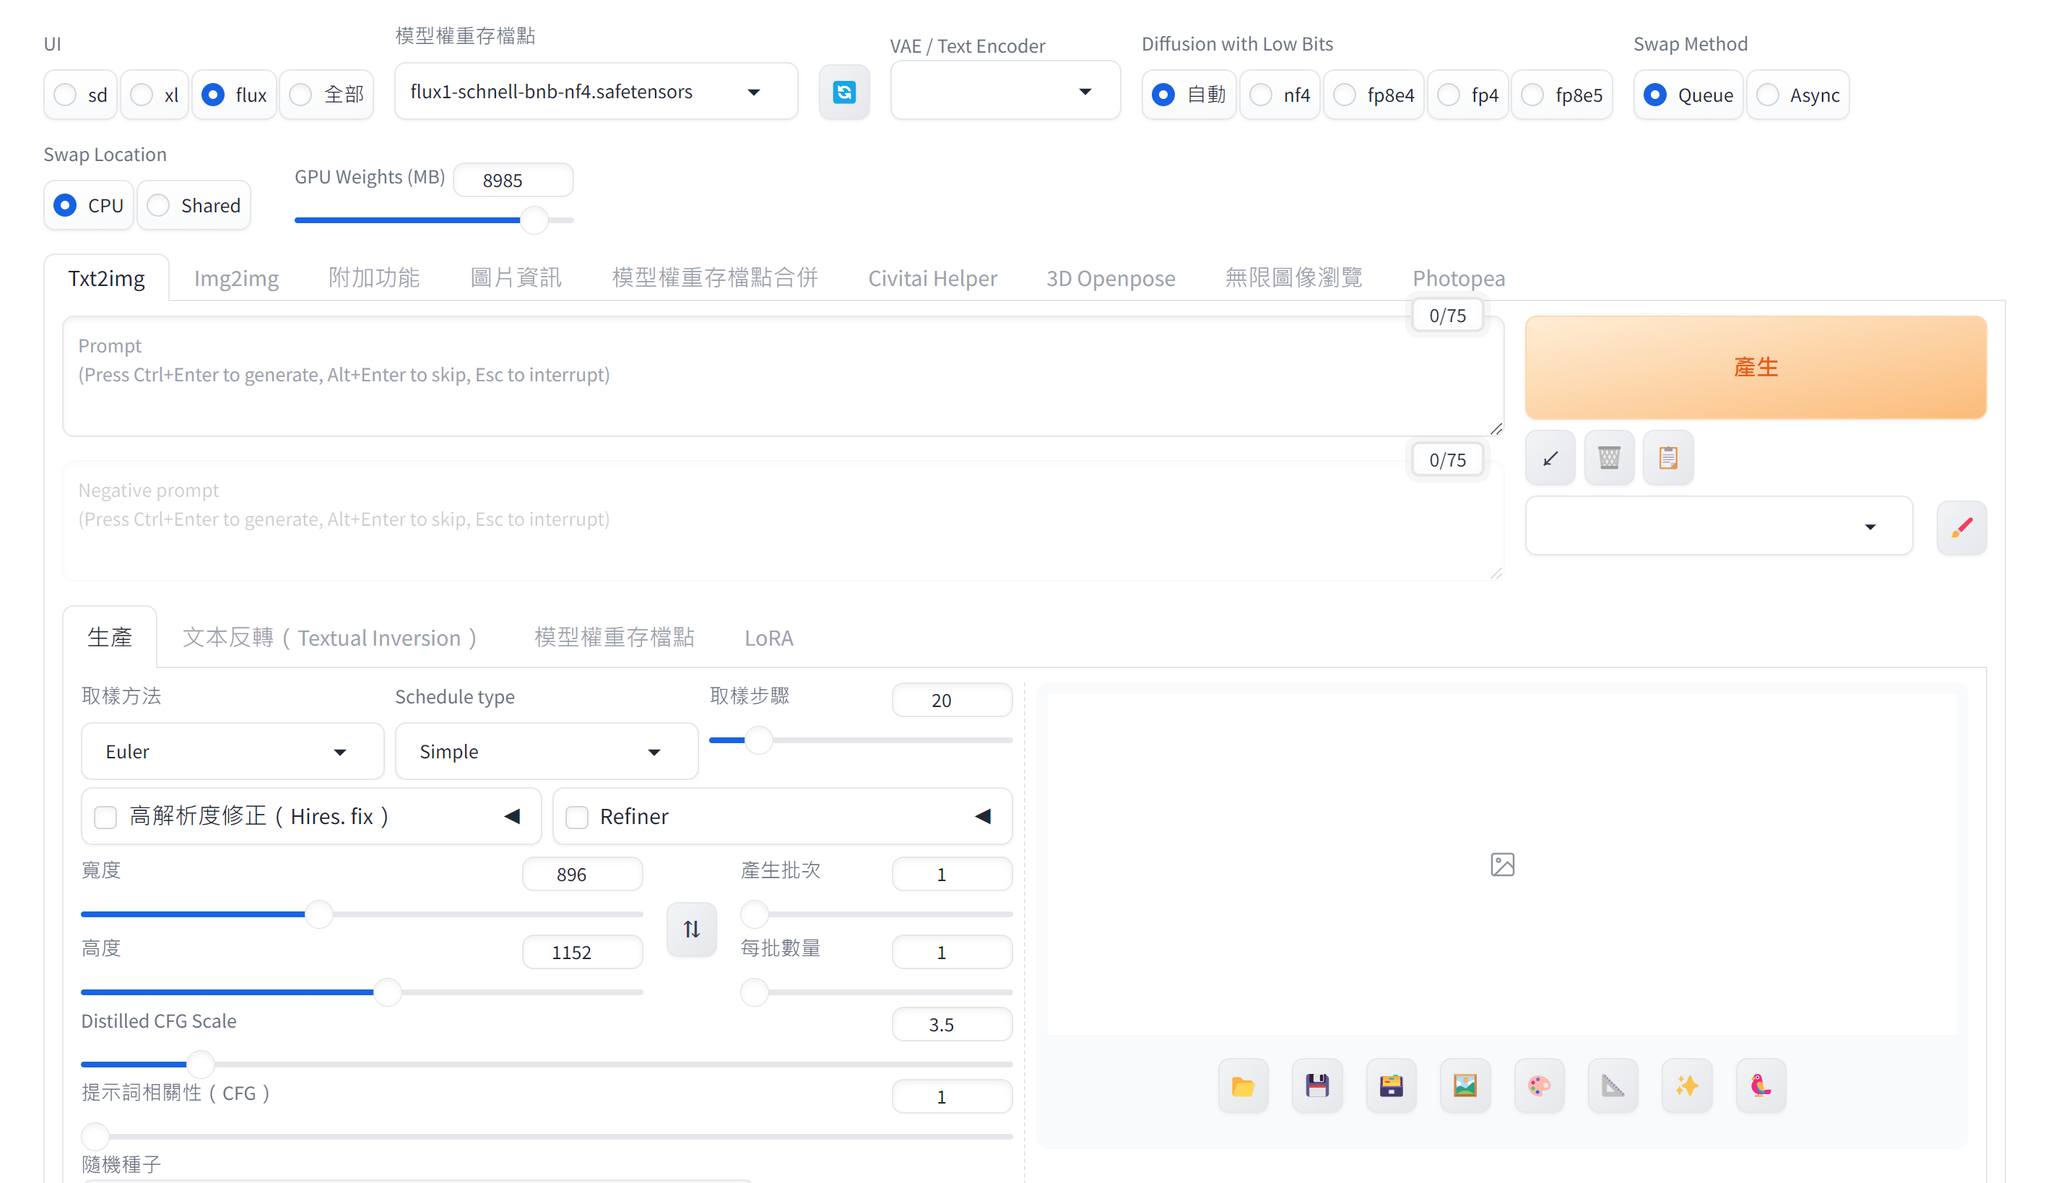Open the 3D Openpose tab
Image resolution: width=2048 pixels, height=1183 pixels.
click(x=1111, y=278)
